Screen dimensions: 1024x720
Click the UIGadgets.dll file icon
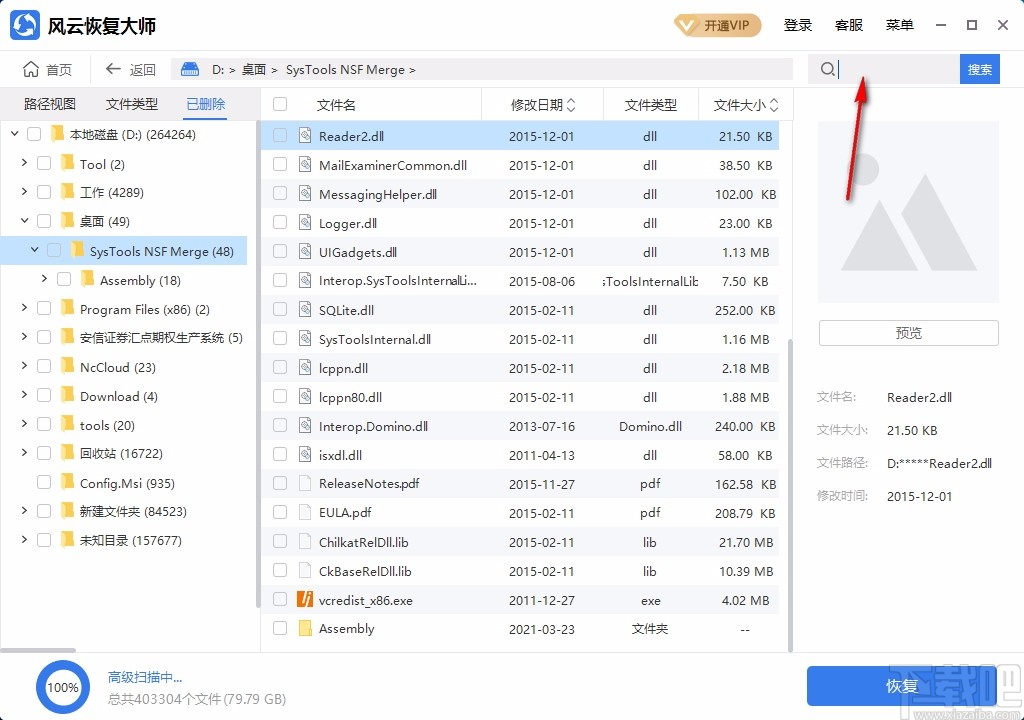pyautogui.click(x=305, y=252)
